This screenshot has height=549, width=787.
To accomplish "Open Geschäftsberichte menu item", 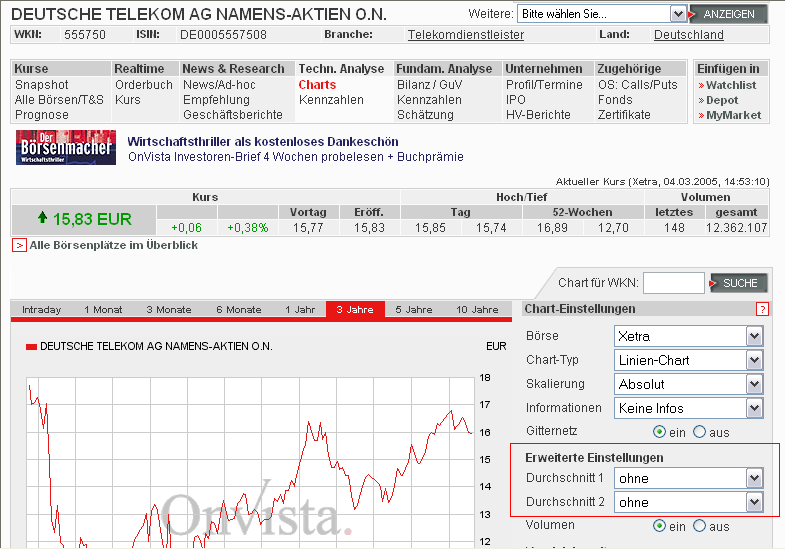I will [233, 115].
